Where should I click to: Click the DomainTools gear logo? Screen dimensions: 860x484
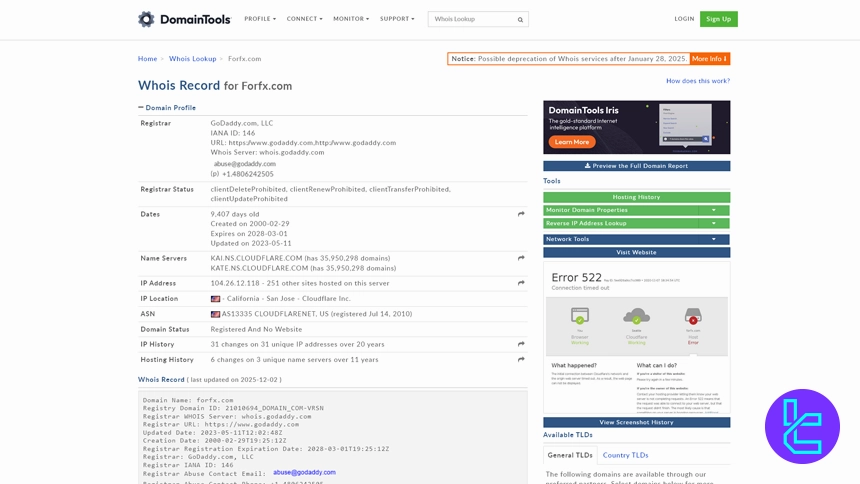(x=147, y=19)
